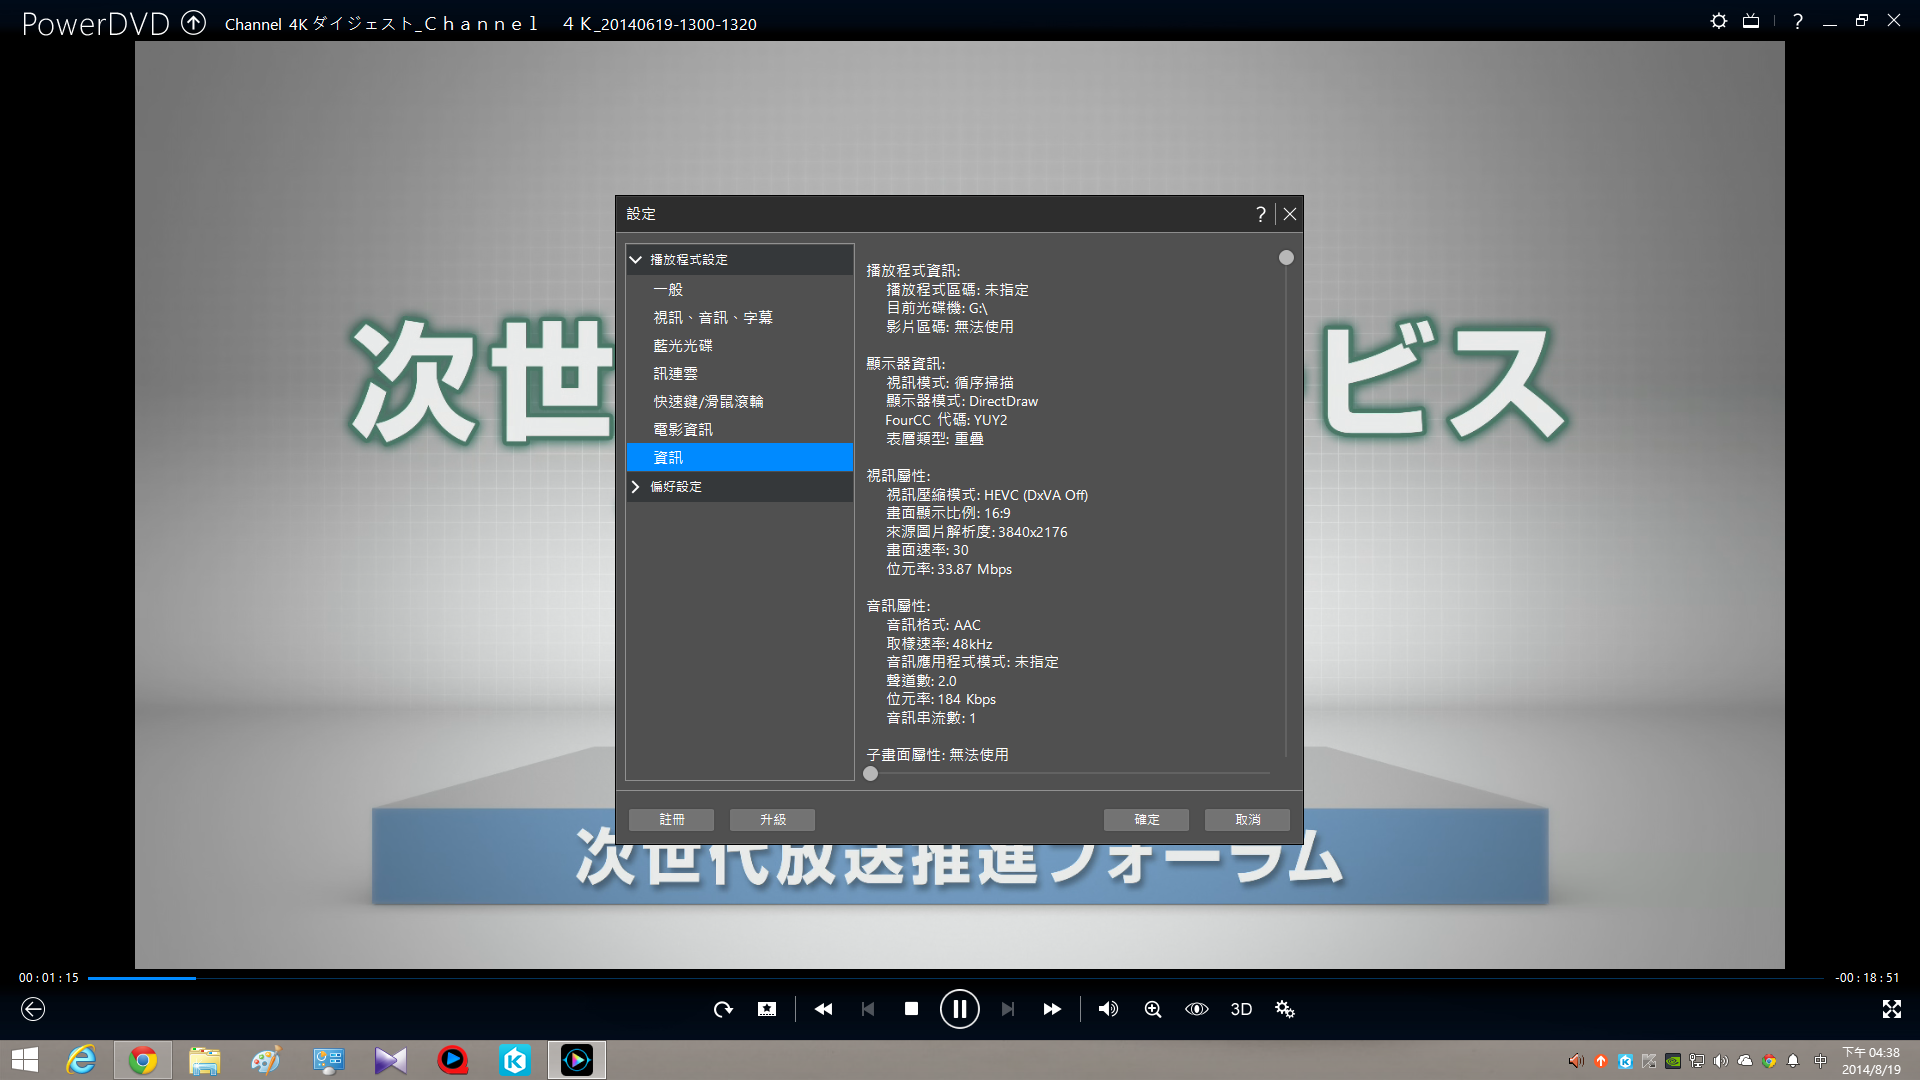Open the player settings gears icon

pos(1285,1009)
